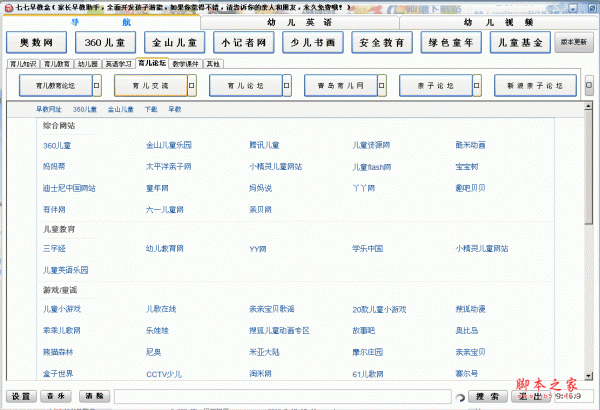Open the 妈妈帮 link
The height and width of the screenshot is (410, 600).
pos(54,167)
